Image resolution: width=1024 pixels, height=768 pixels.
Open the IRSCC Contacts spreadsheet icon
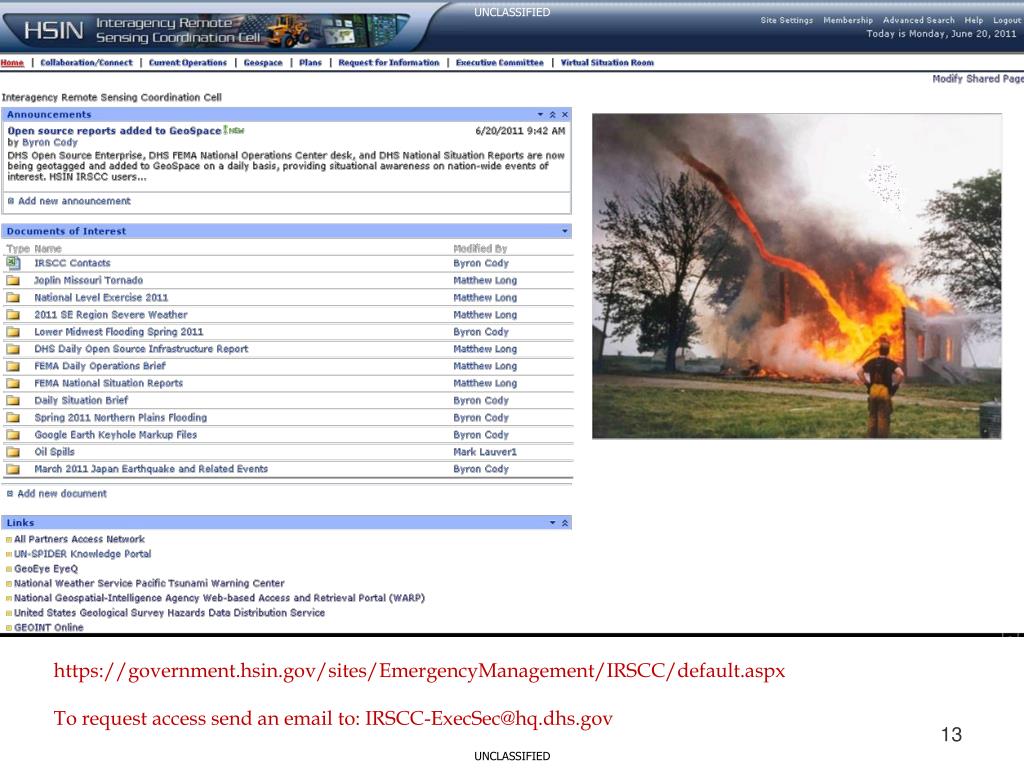tap(13, 263)
